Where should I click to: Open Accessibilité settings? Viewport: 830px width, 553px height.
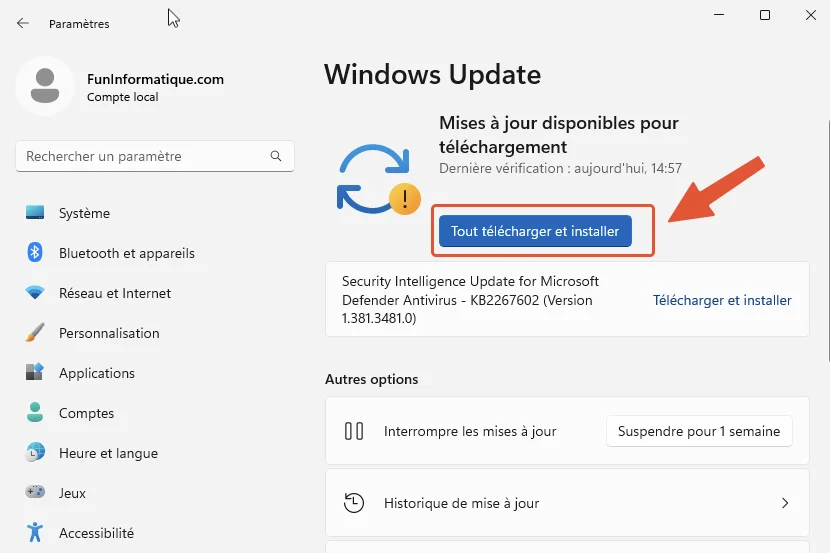155,533
